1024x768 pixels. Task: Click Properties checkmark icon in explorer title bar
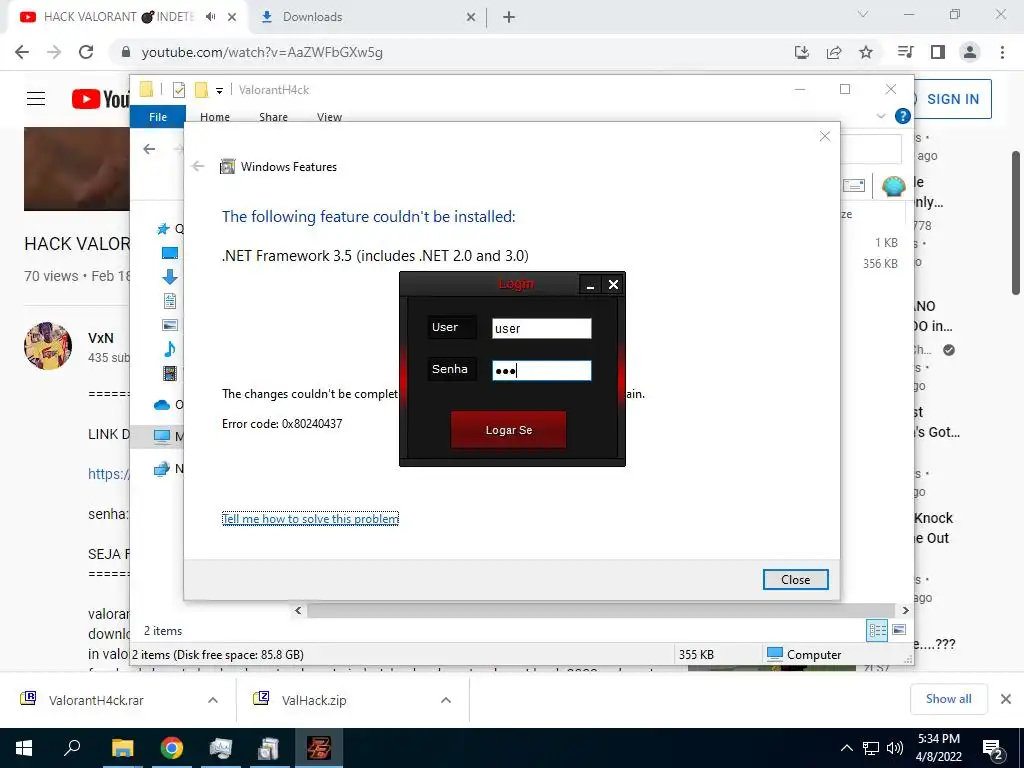tap(178, 89)
